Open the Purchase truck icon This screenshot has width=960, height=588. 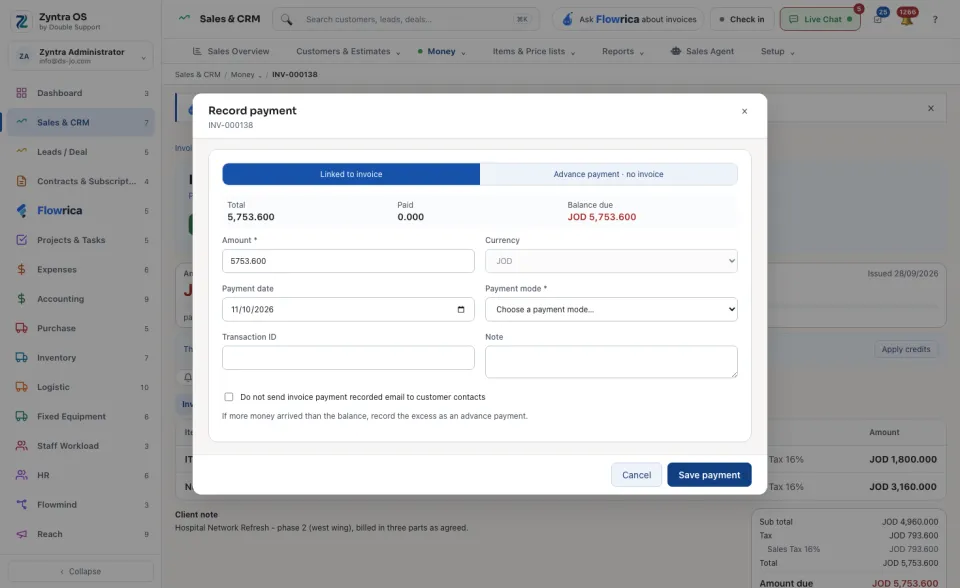pos(21,328)
